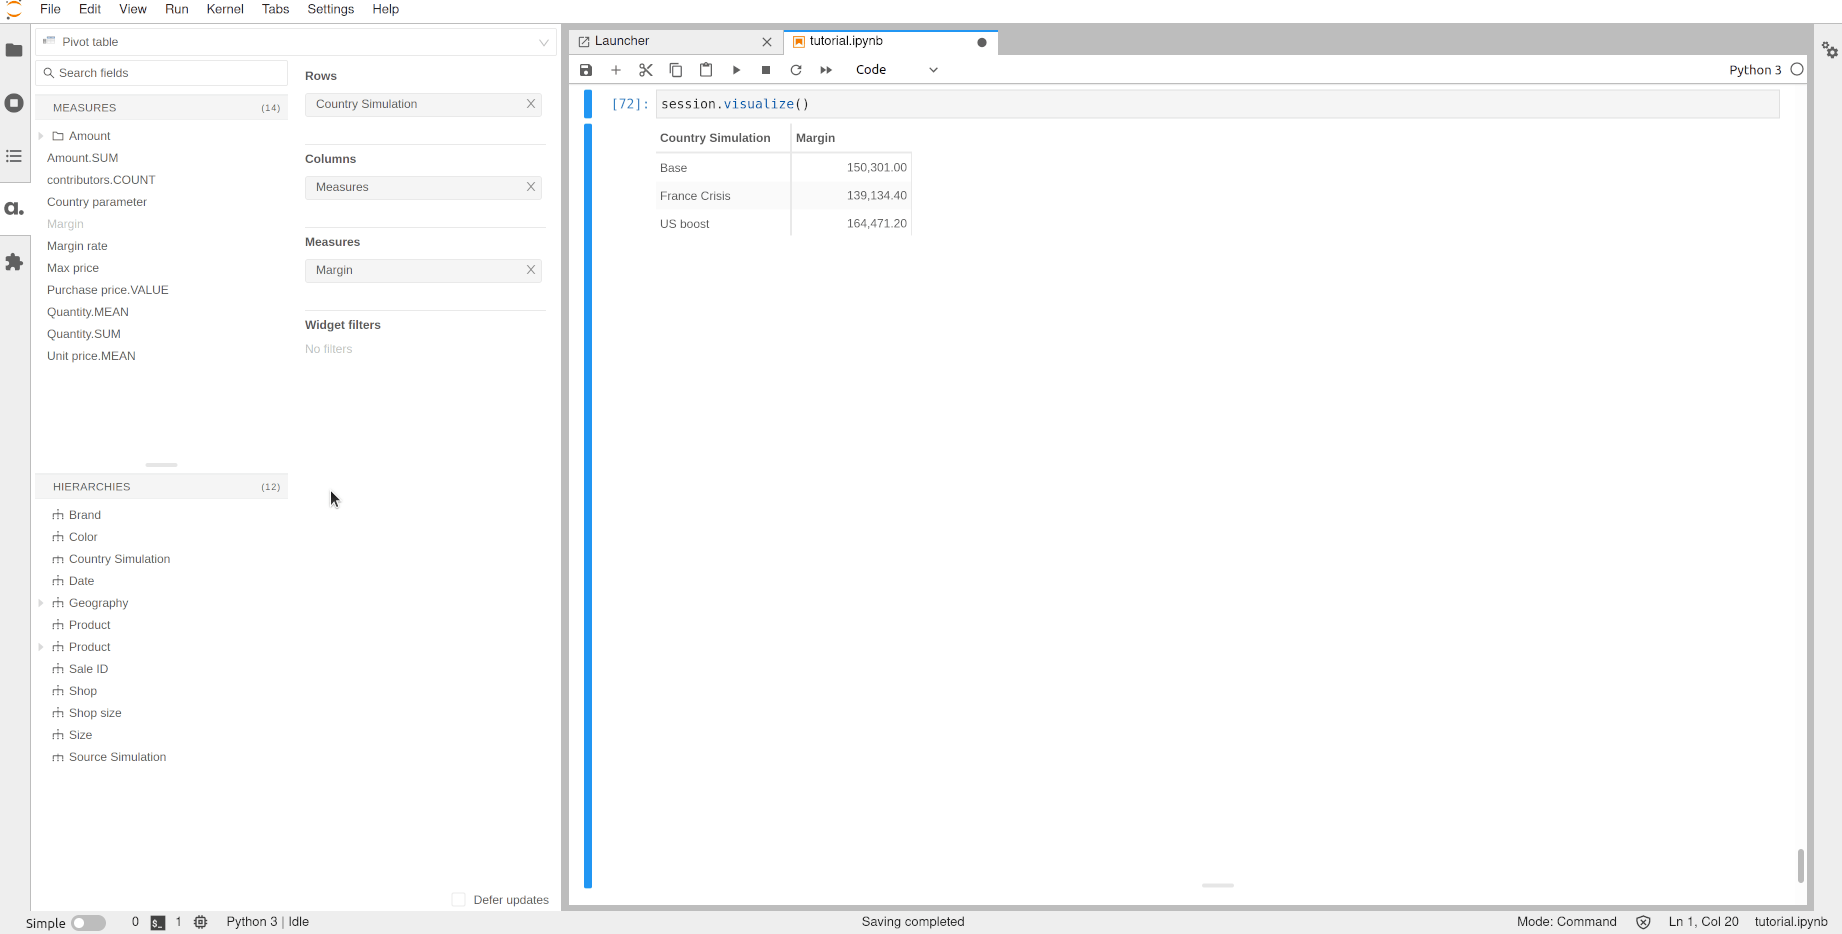
Task: Open the atoti sidebar panel icon
Action: pyautogui.click(x=14, y=209)
